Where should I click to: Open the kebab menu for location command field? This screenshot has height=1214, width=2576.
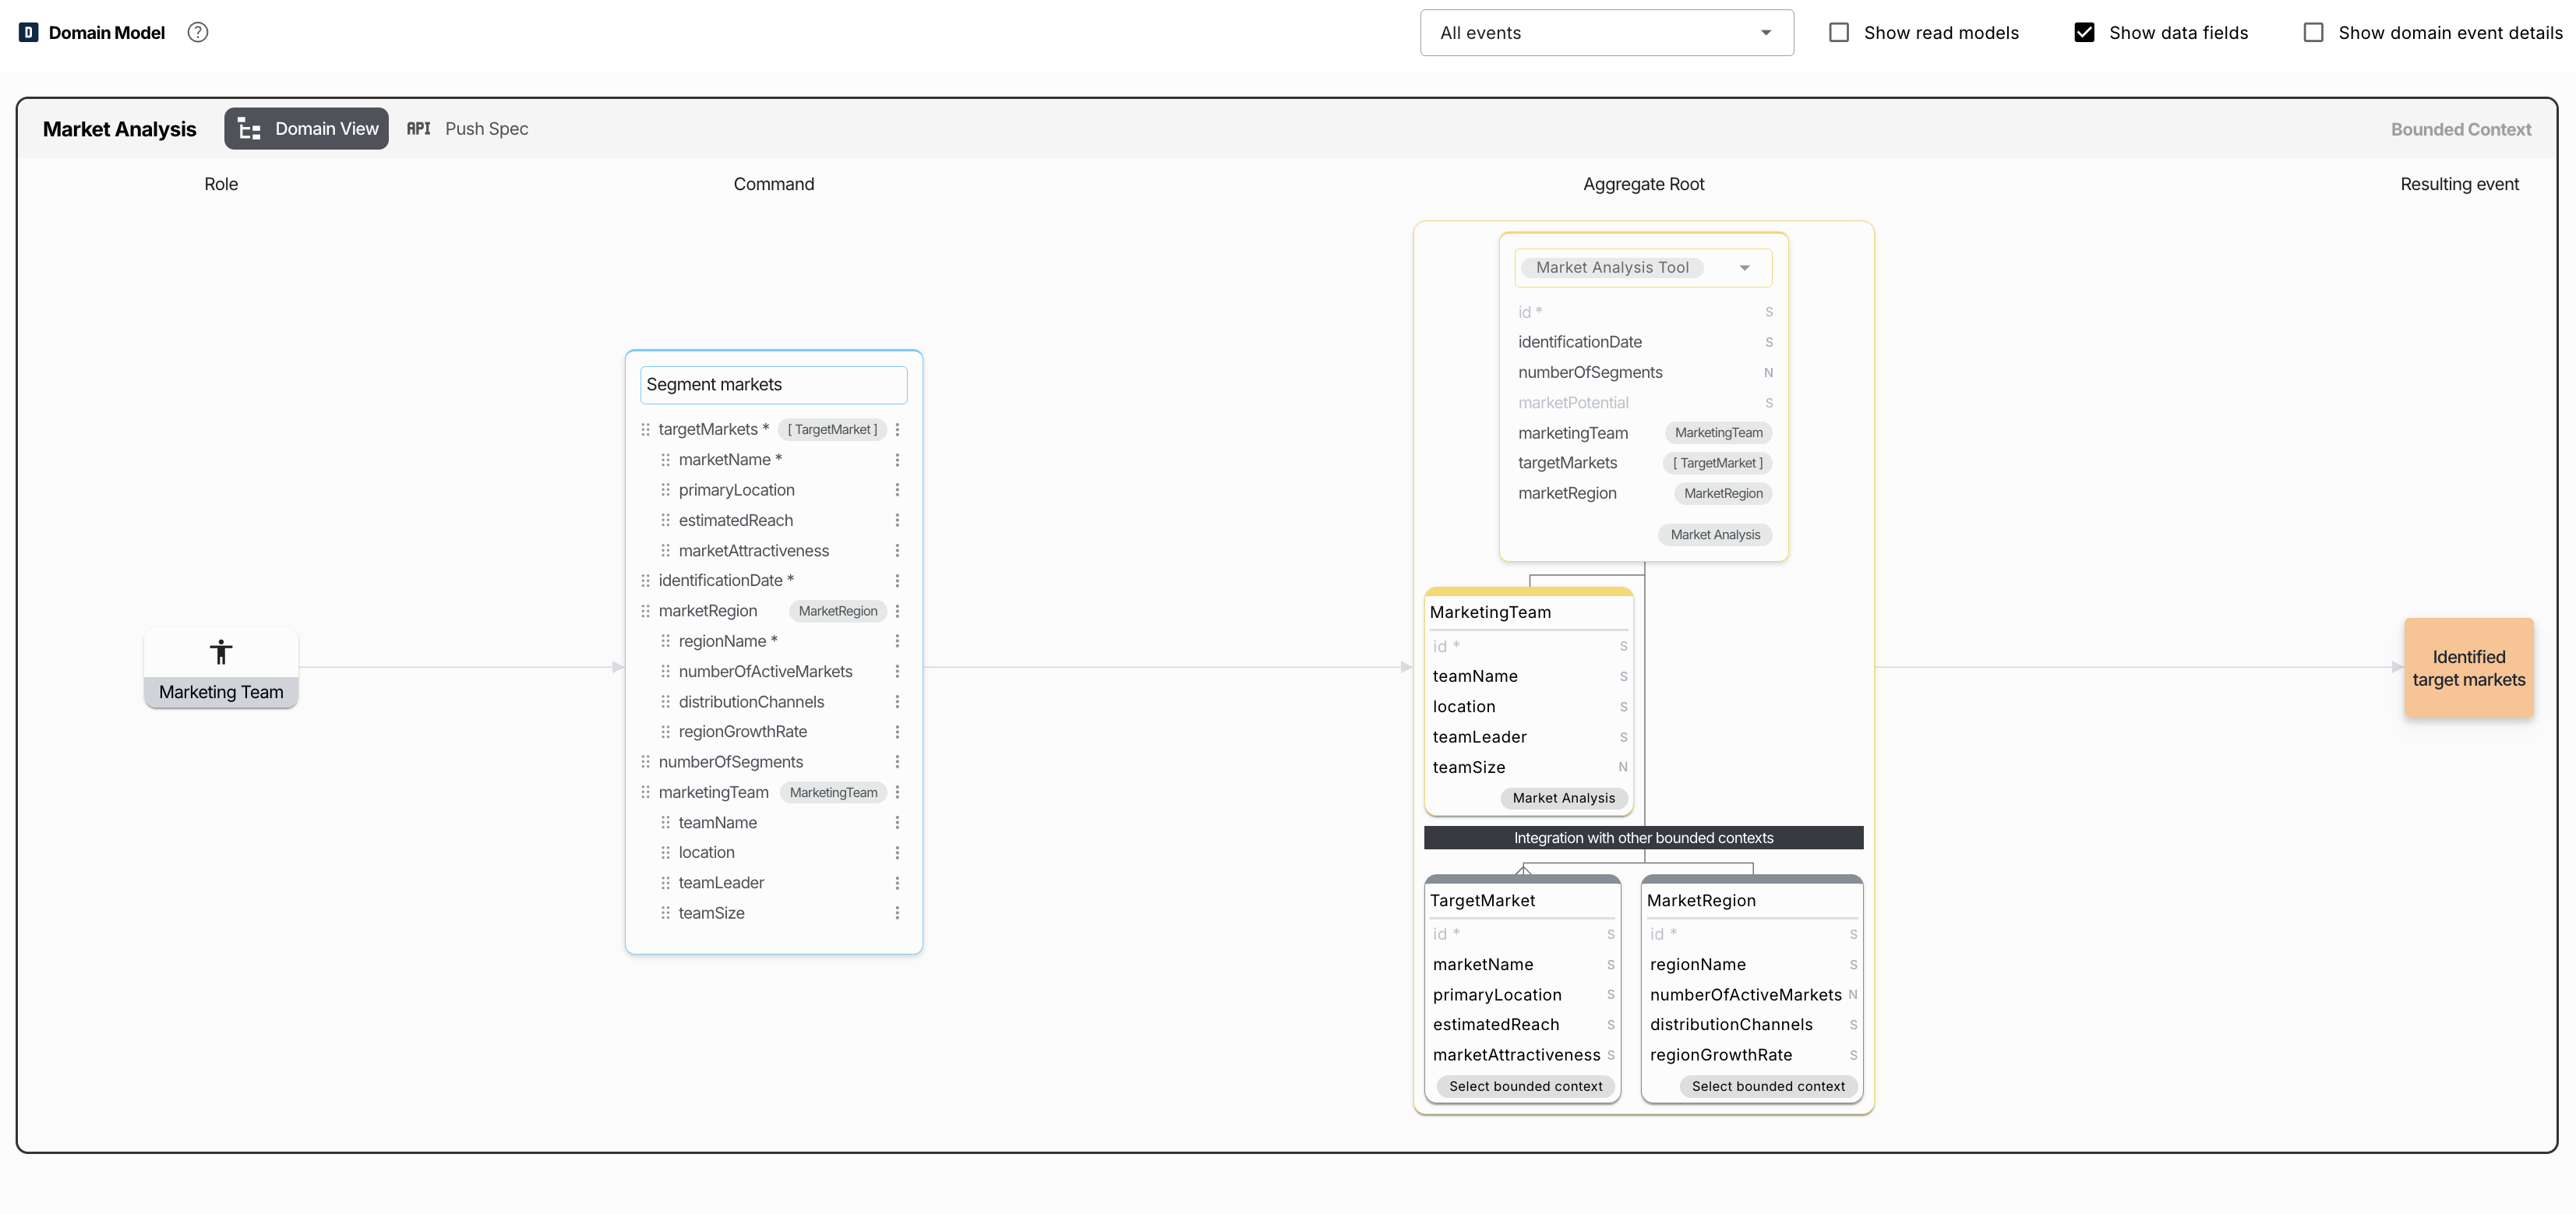pos(897,853)
